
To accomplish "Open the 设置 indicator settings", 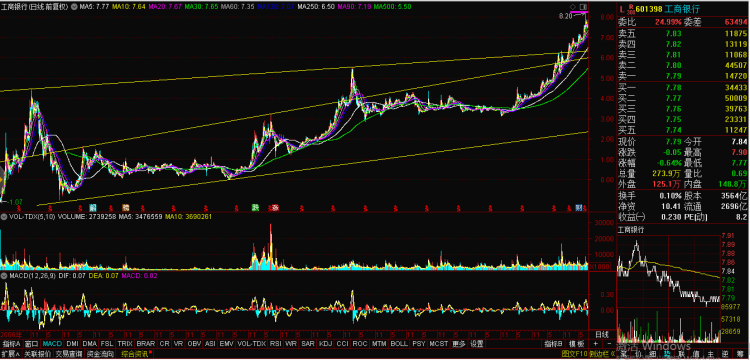I will (x=476, y=344).
